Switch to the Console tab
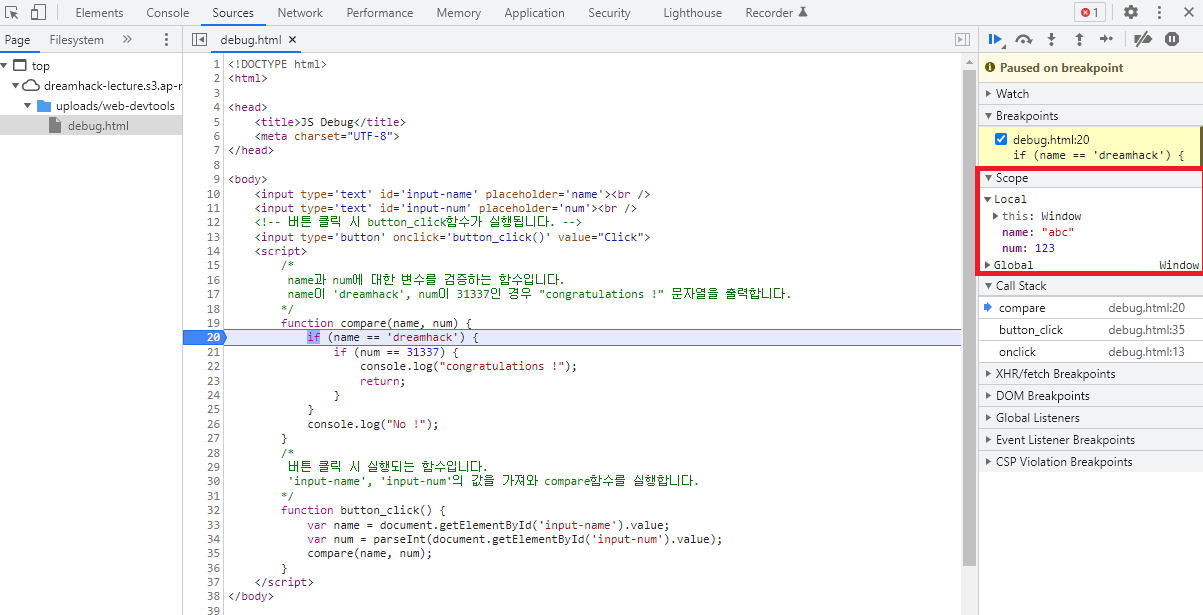The height and width of the screenshot is (615, 1203). coord(168,13)
